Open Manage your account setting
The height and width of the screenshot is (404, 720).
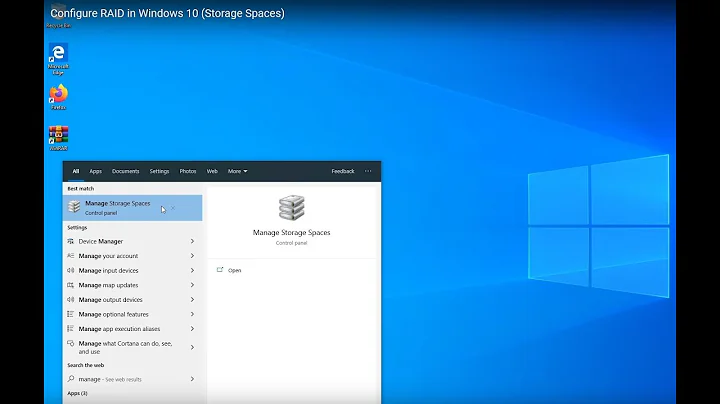tap(108, 256)
